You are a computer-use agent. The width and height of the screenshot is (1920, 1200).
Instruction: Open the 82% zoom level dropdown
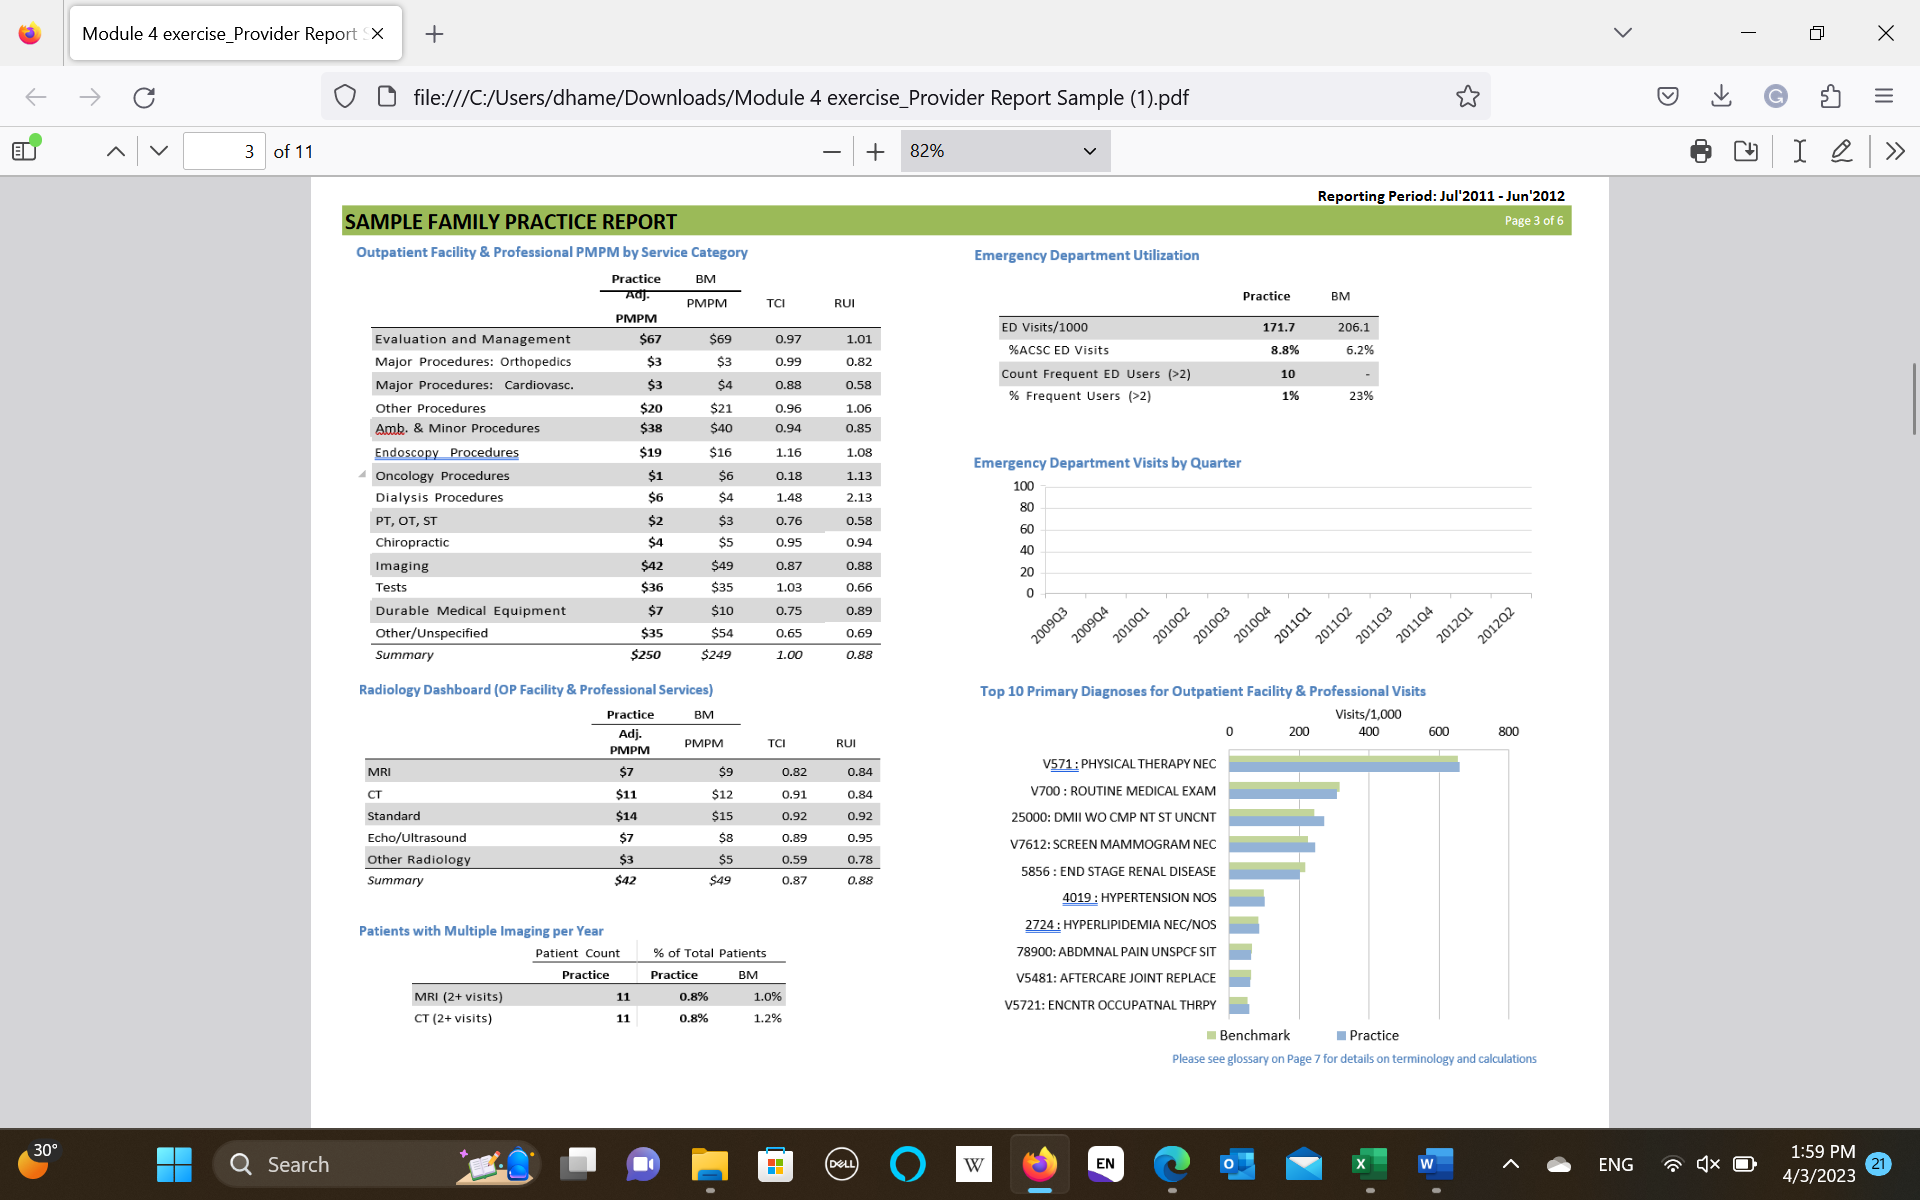(1004, 151)
